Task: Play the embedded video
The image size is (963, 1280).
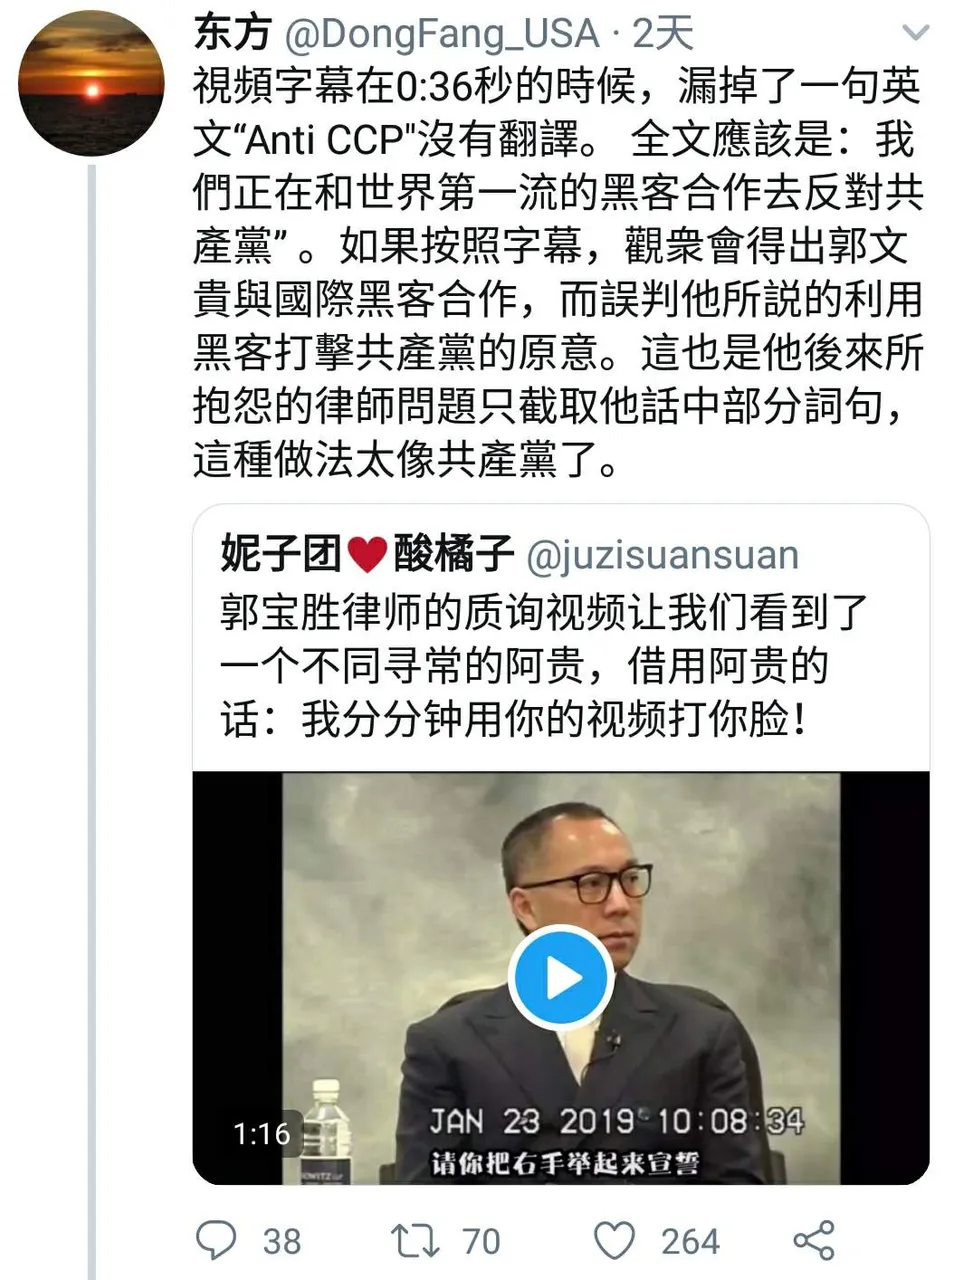Action: click(560, 977)
